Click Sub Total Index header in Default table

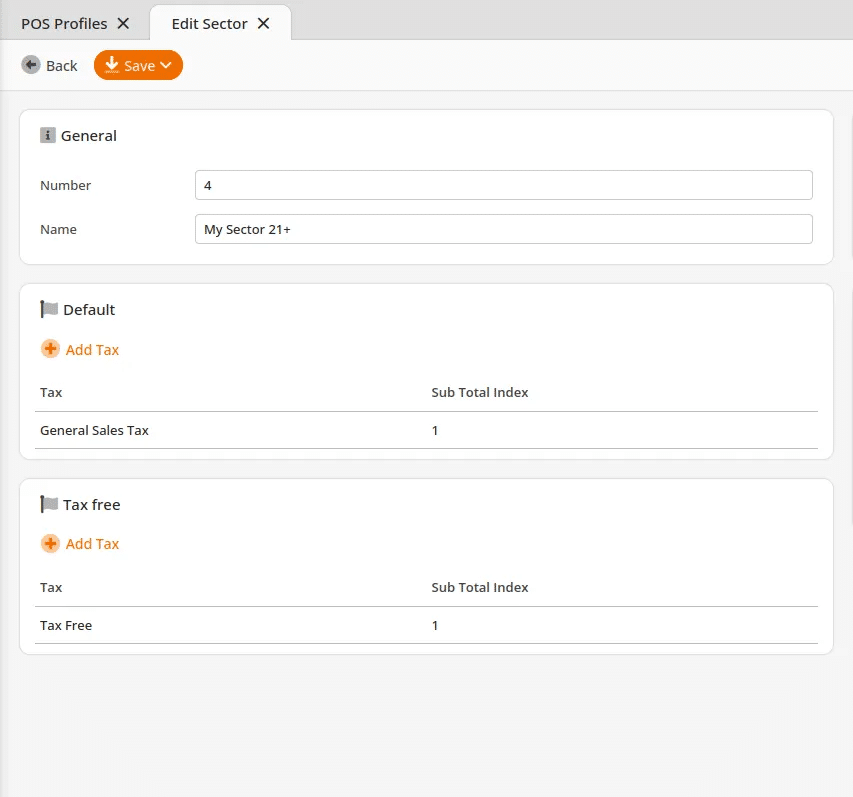pos(480,392)
